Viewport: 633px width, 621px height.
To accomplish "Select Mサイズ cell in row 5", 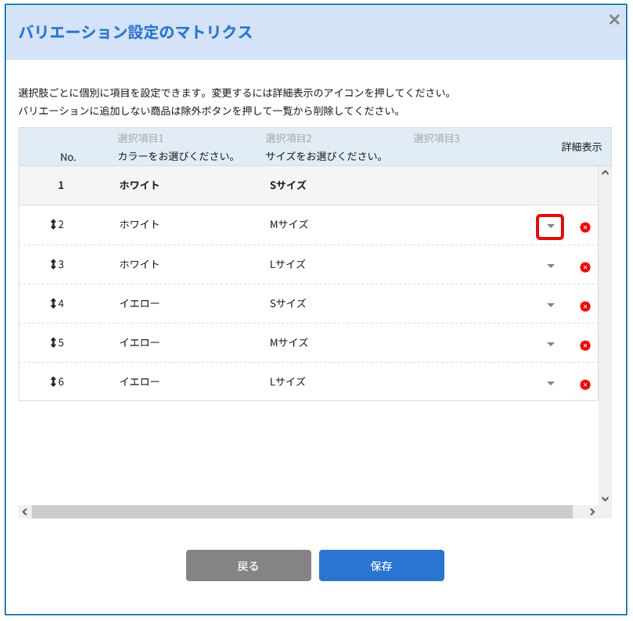I will coord(289,342).
